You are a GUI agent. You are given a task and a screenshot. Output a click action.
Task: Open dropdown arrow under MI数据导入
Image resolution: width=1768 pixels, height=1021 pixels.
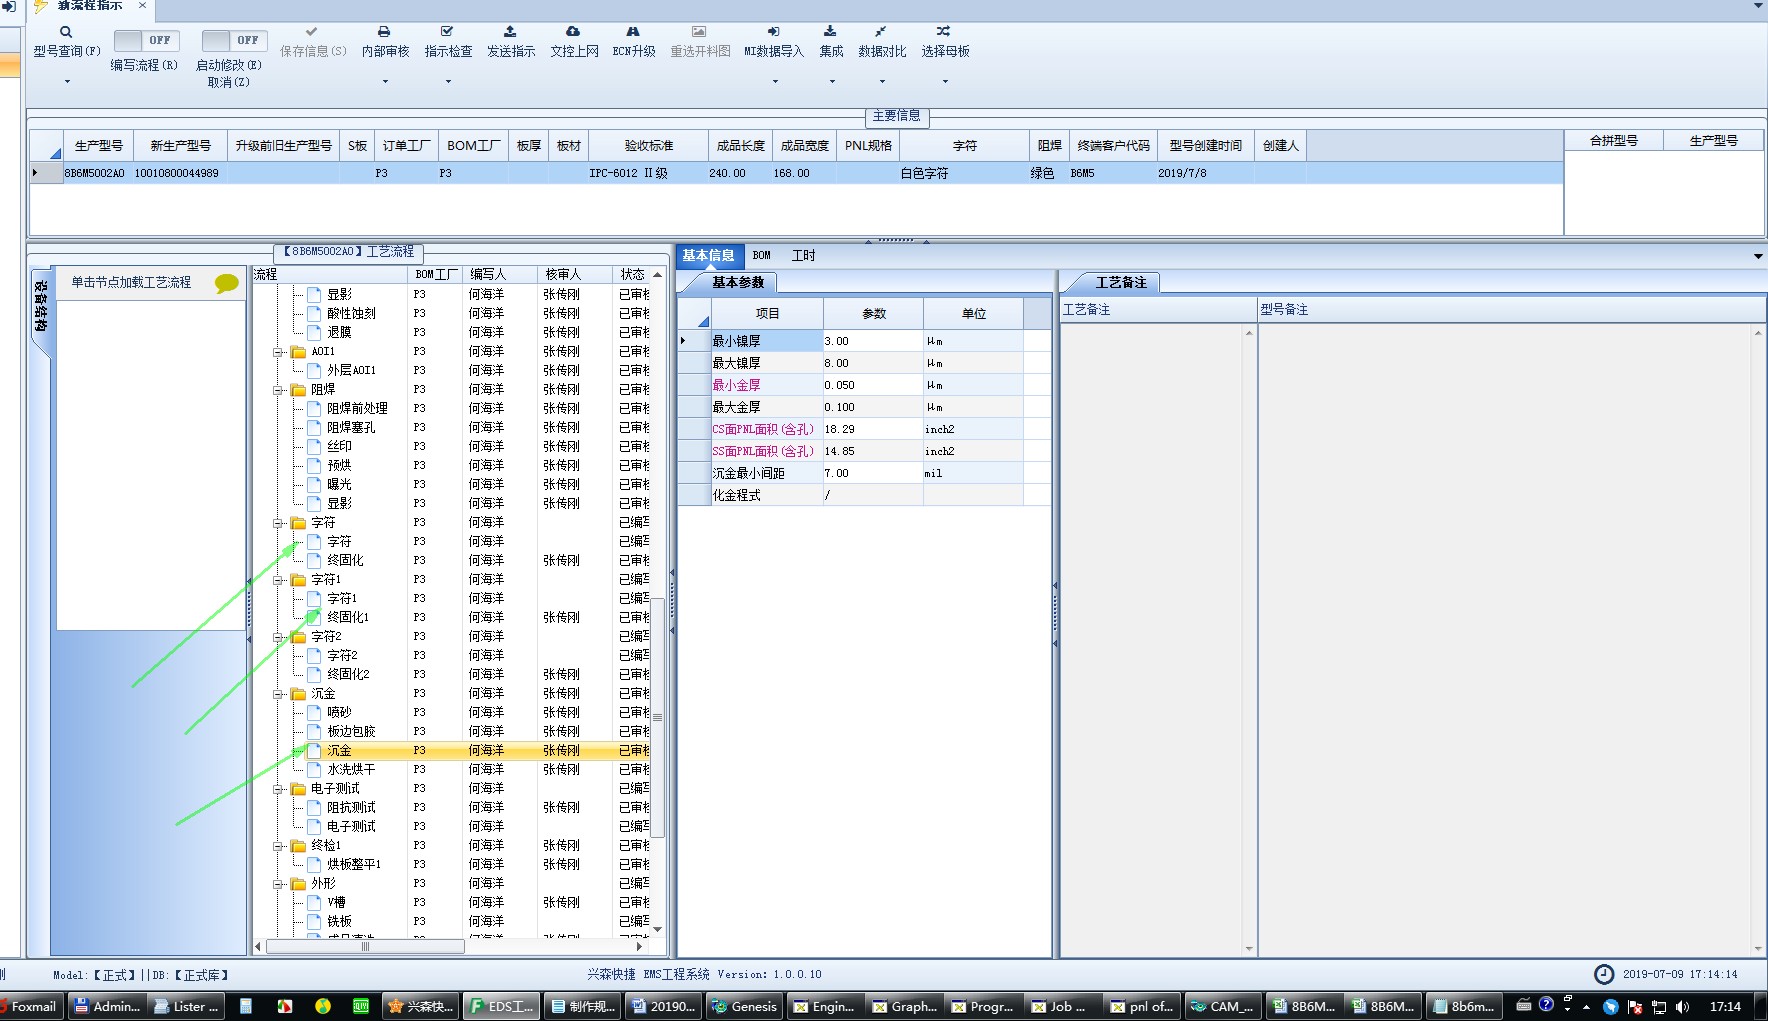775,82
